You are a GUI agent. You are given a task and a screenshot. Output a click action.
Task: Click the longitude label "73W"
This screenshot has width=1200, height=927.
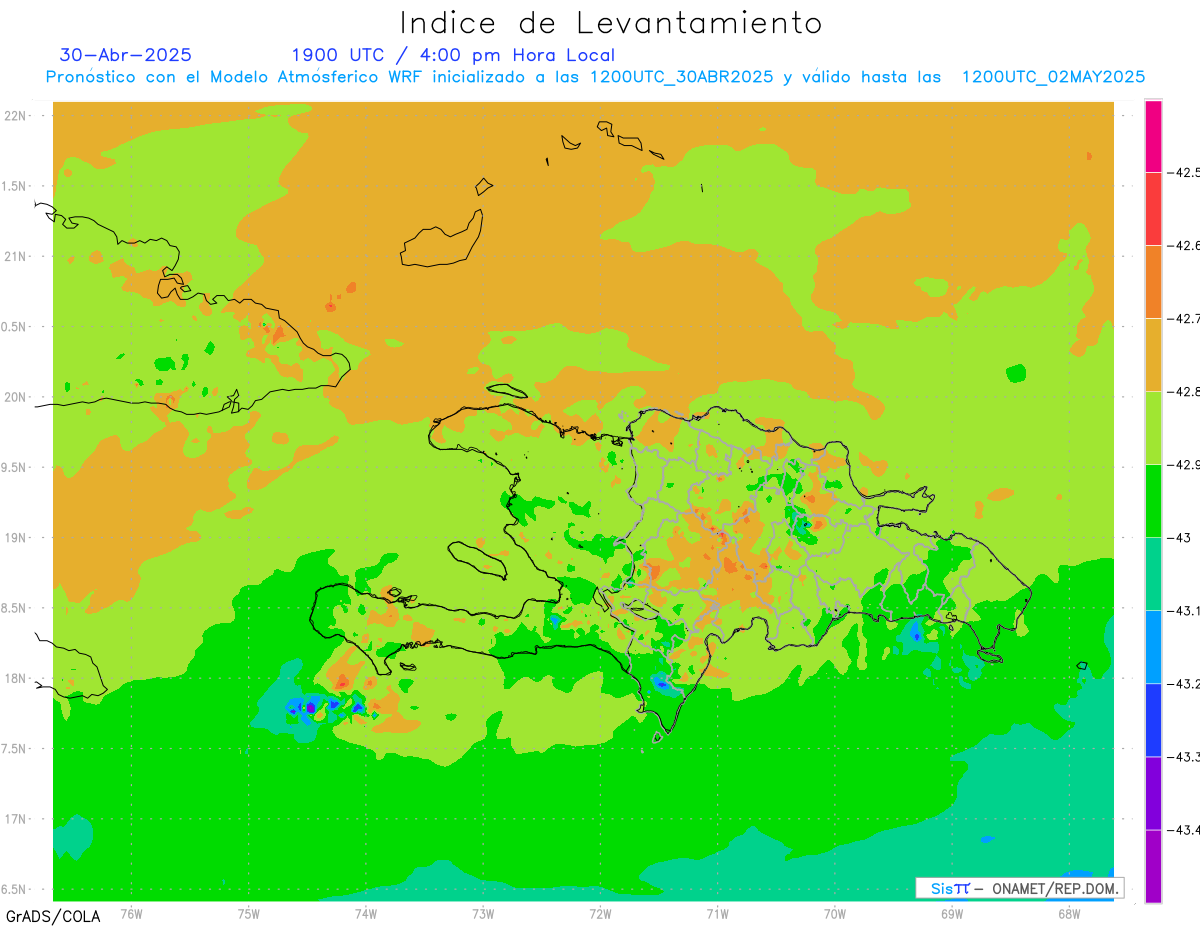(x=483, y=913)
